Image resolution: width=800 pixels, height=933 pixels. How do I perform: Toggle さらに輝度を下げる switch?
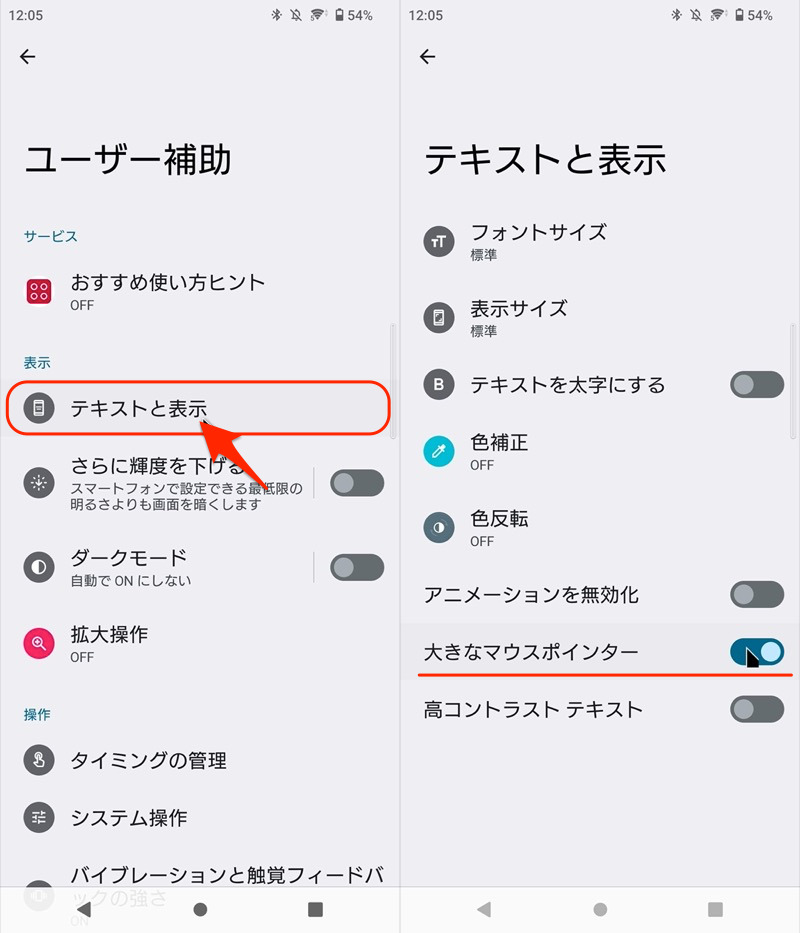tap(357, 483)
